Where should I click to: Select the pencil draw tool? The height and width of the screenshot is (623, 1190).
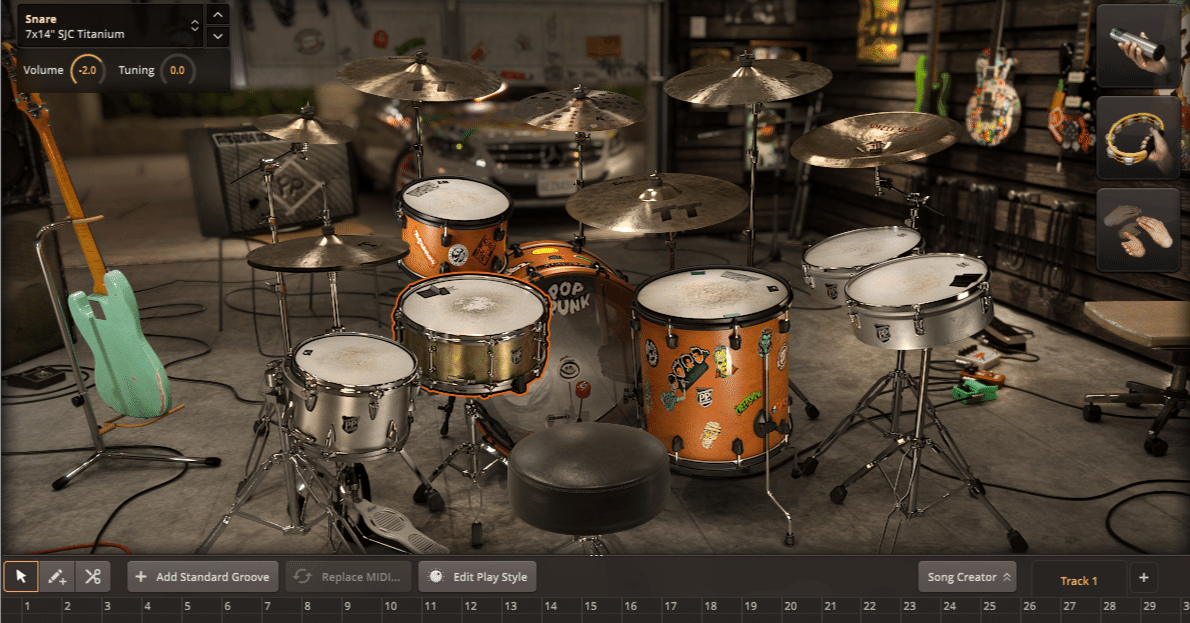(x=57, y=577)
